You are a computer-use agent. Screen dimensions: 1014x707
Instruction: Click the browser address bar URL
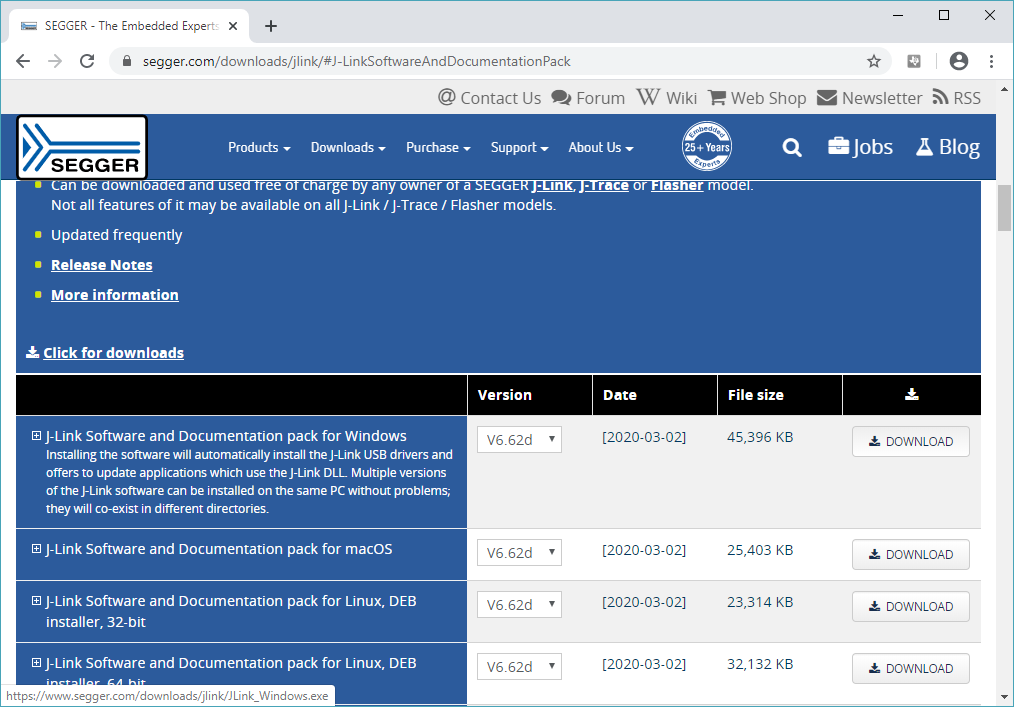[x=356, y=61]
